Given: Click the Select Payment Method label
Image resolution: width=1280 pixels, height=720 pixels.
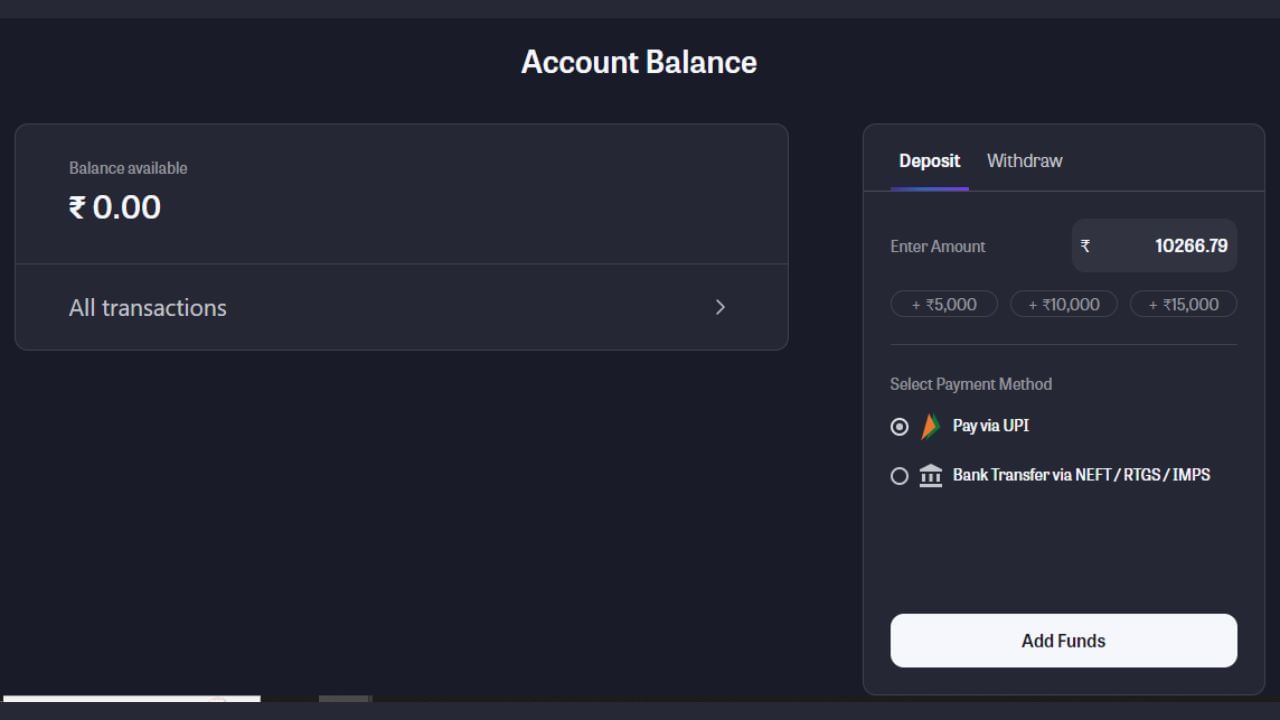Looking at the screenshot, I should pos(970,384).
